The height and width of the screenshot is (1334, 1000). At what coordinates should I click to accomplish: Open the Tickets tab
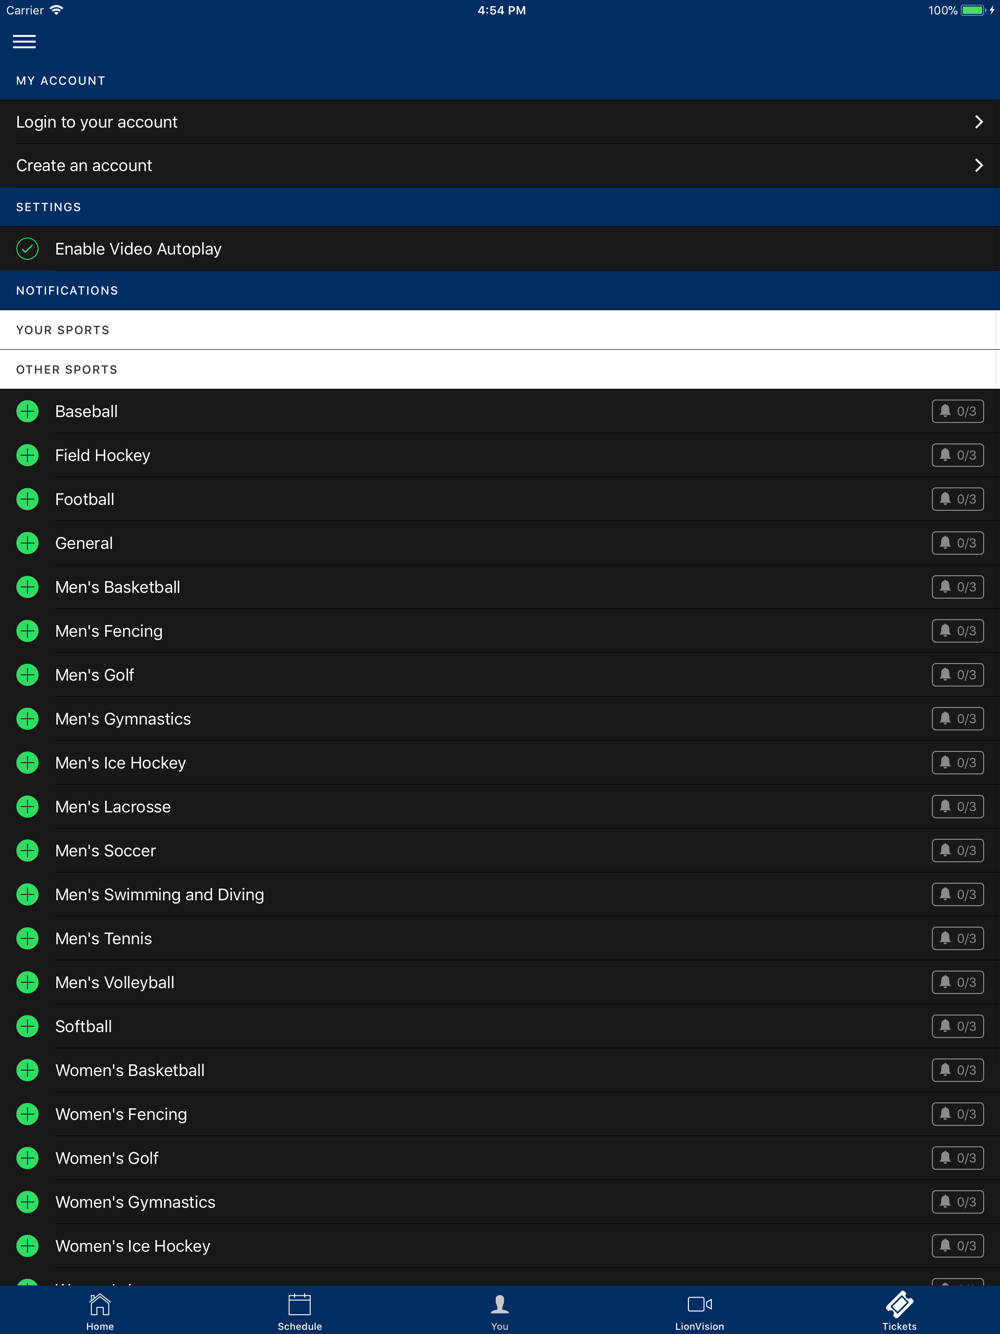(x=900, y=1311)
